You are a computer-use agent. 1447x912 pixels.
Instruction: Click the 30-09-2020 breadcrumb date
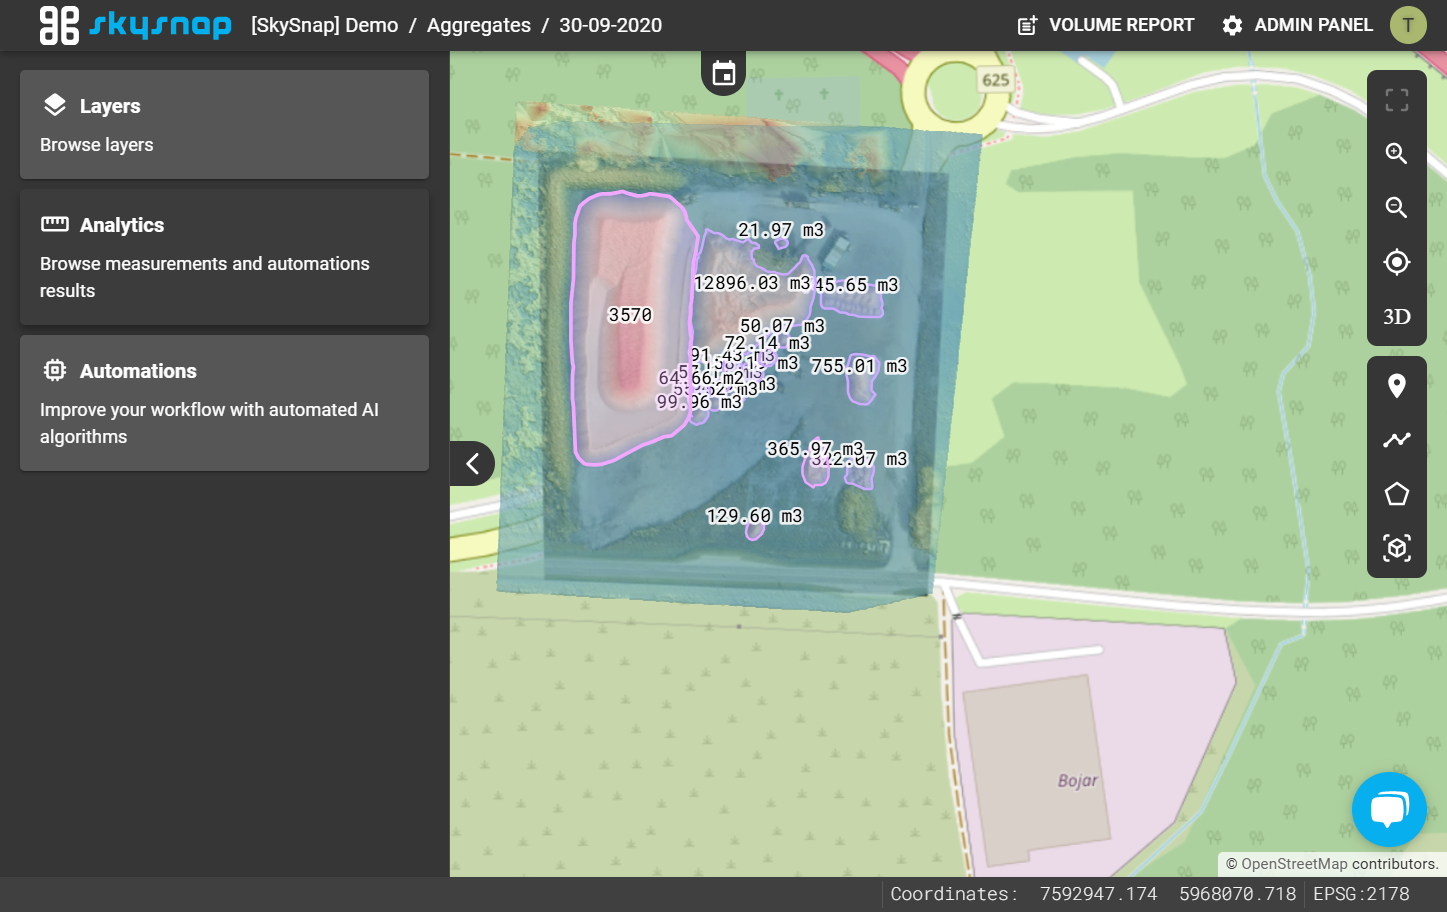coord(610,25)
